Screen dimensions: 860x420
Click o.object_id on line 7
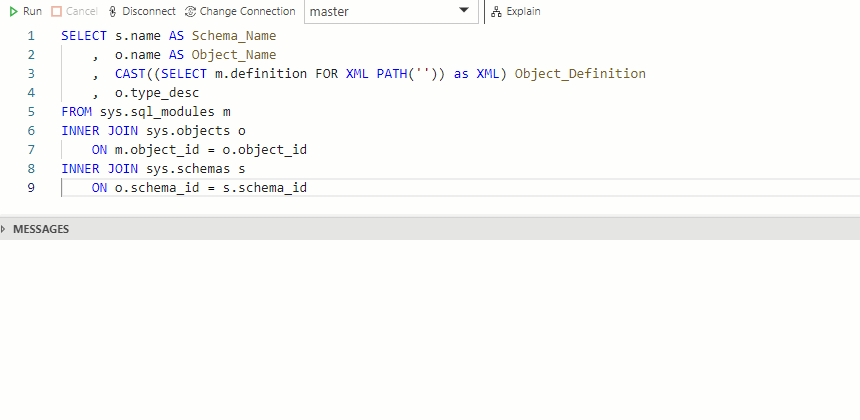(264, 150)
